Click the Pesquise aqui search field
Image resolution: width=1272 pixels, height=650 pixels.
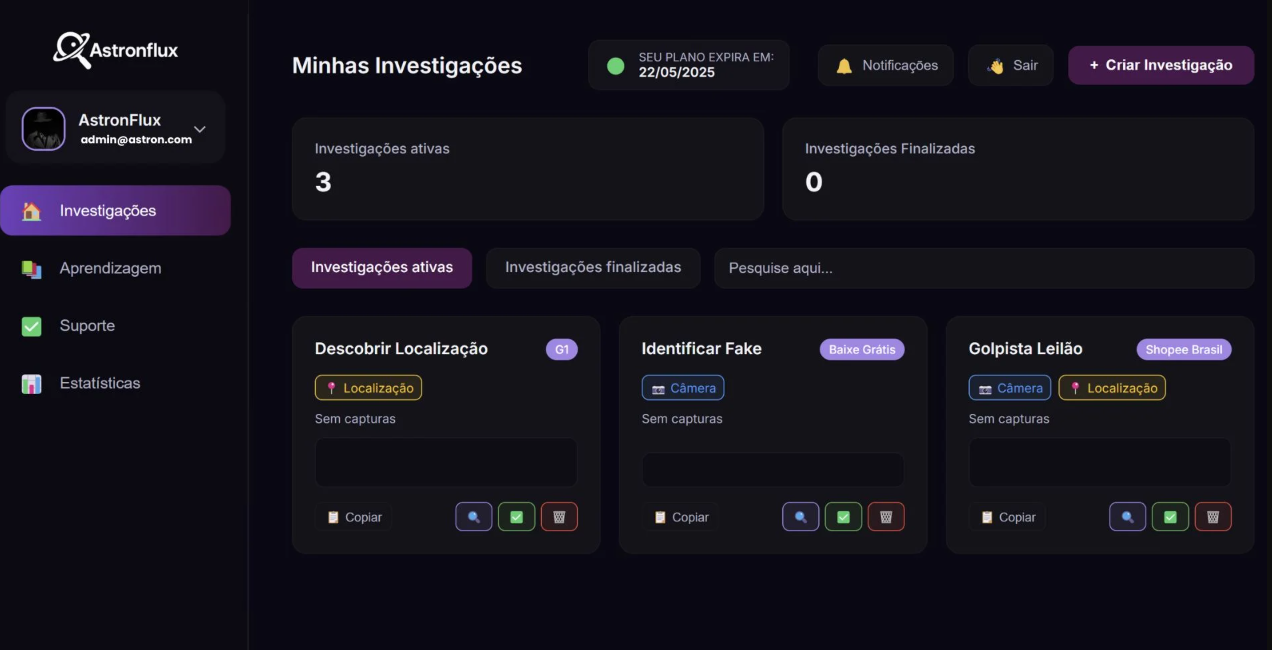[984, 268]
